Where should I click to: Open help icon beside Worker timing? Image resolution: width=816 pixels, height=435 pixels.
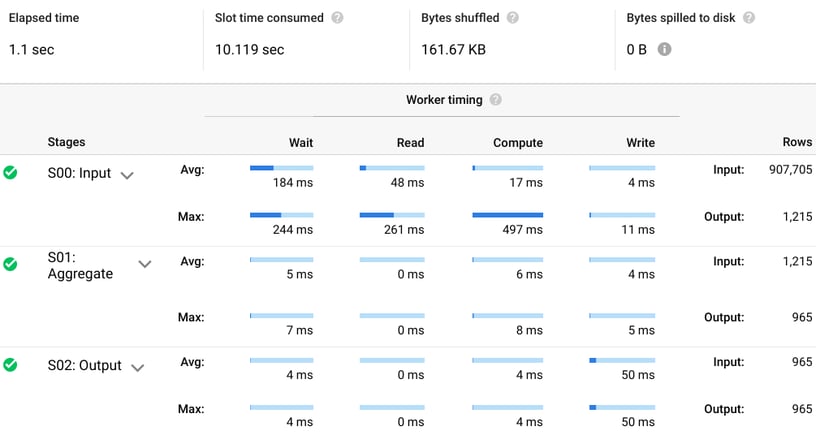pos(495,99)
